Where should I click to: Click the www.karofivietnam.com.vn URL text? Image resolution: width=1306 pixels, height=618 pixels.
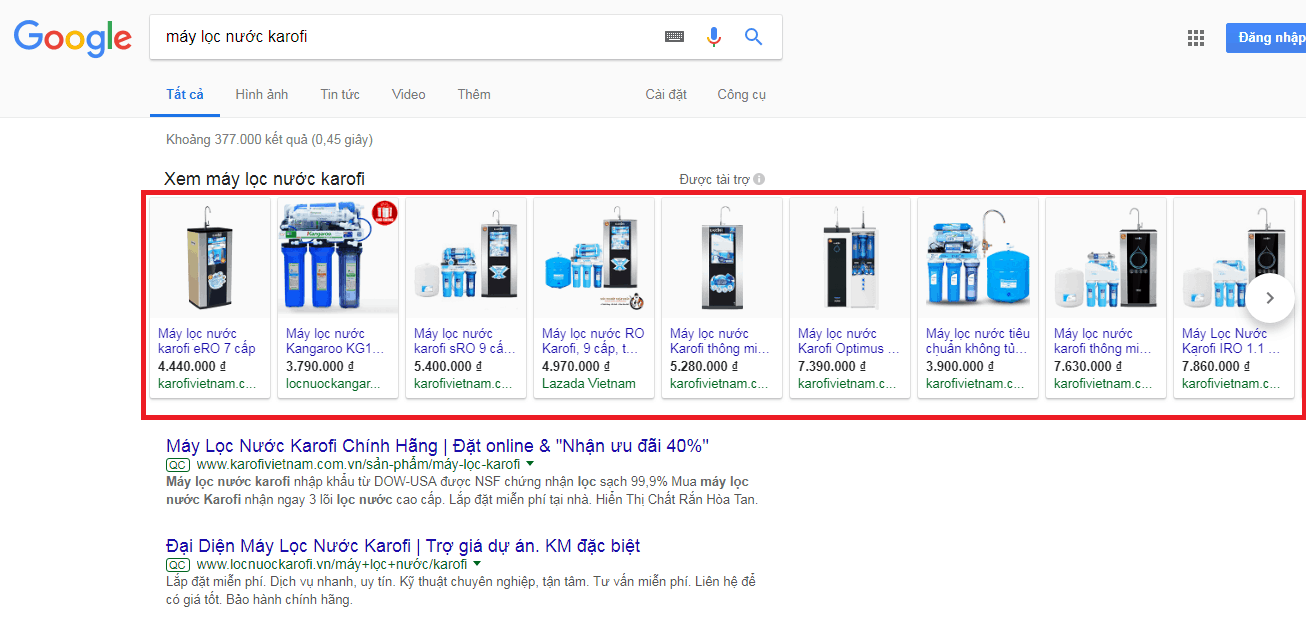point(358,465)
